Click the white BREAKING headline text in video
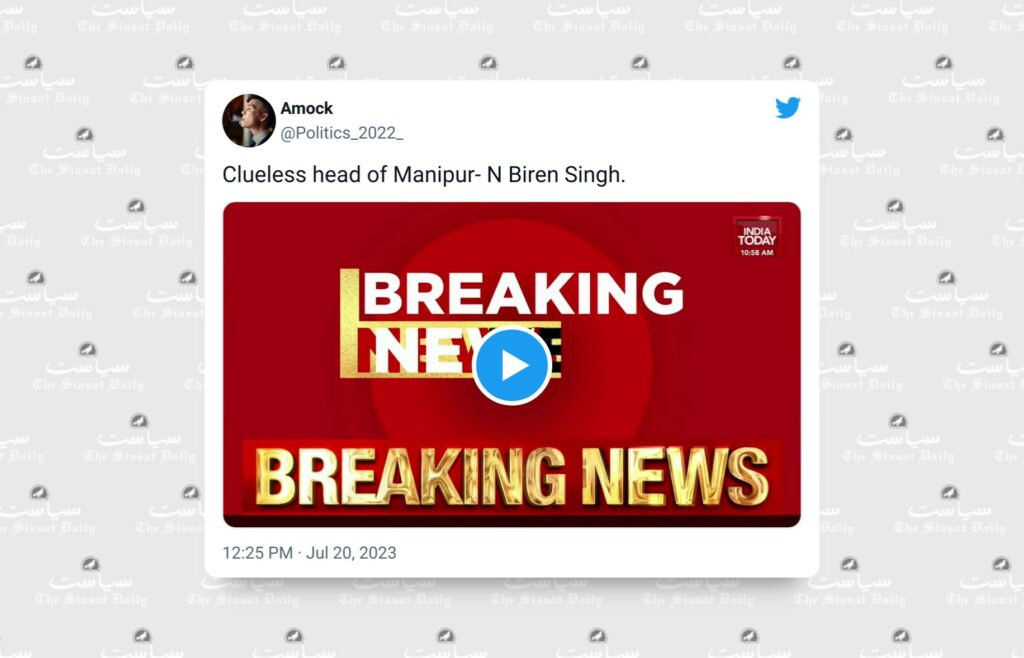This screenshot has height=658, width=1024. [x=523, y=293]
